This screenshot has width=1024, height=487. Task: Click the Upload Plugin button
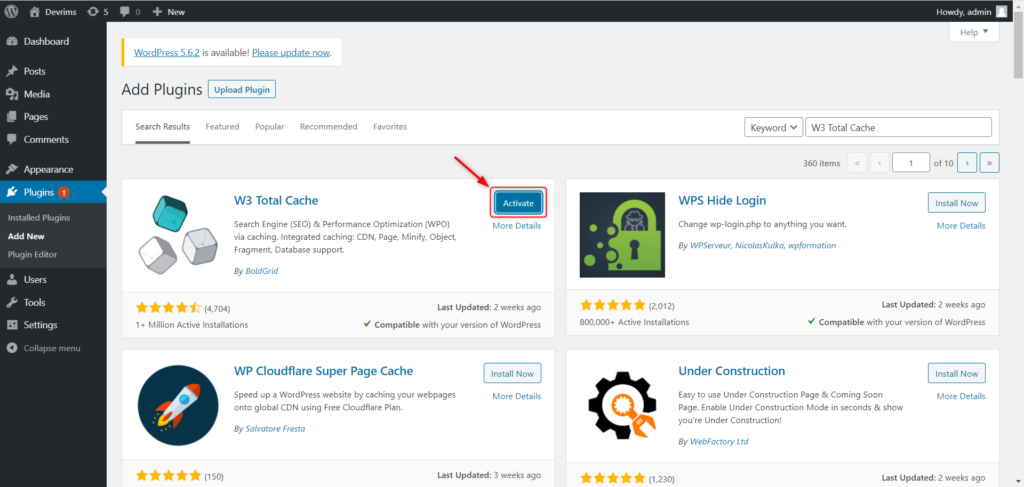[x=242, y=89]
